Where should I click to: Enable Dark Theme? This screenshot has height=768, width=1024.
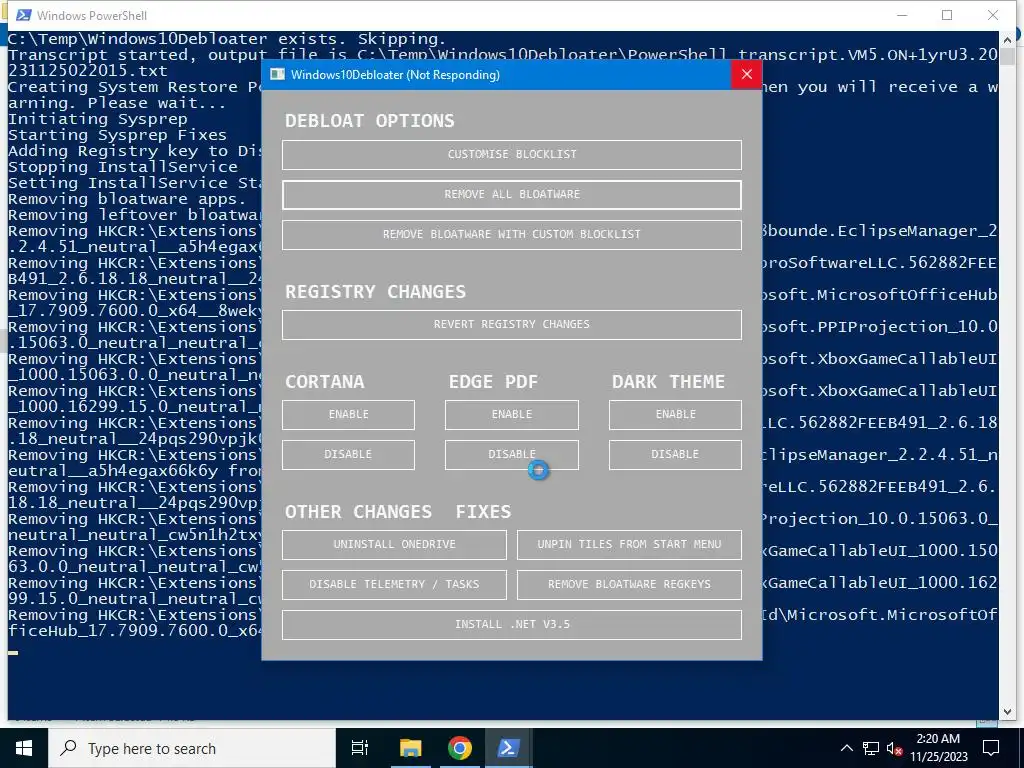click(x=675, y=415)
